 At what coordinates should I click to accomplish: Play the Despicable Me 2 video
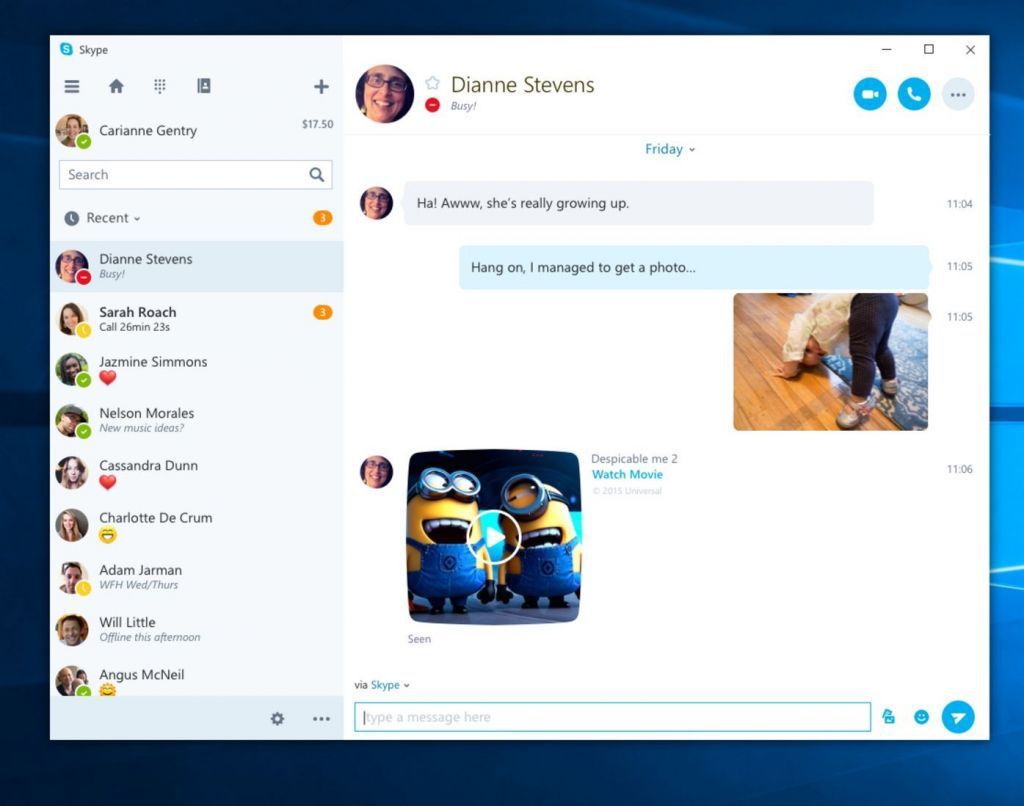pos(494,537)
